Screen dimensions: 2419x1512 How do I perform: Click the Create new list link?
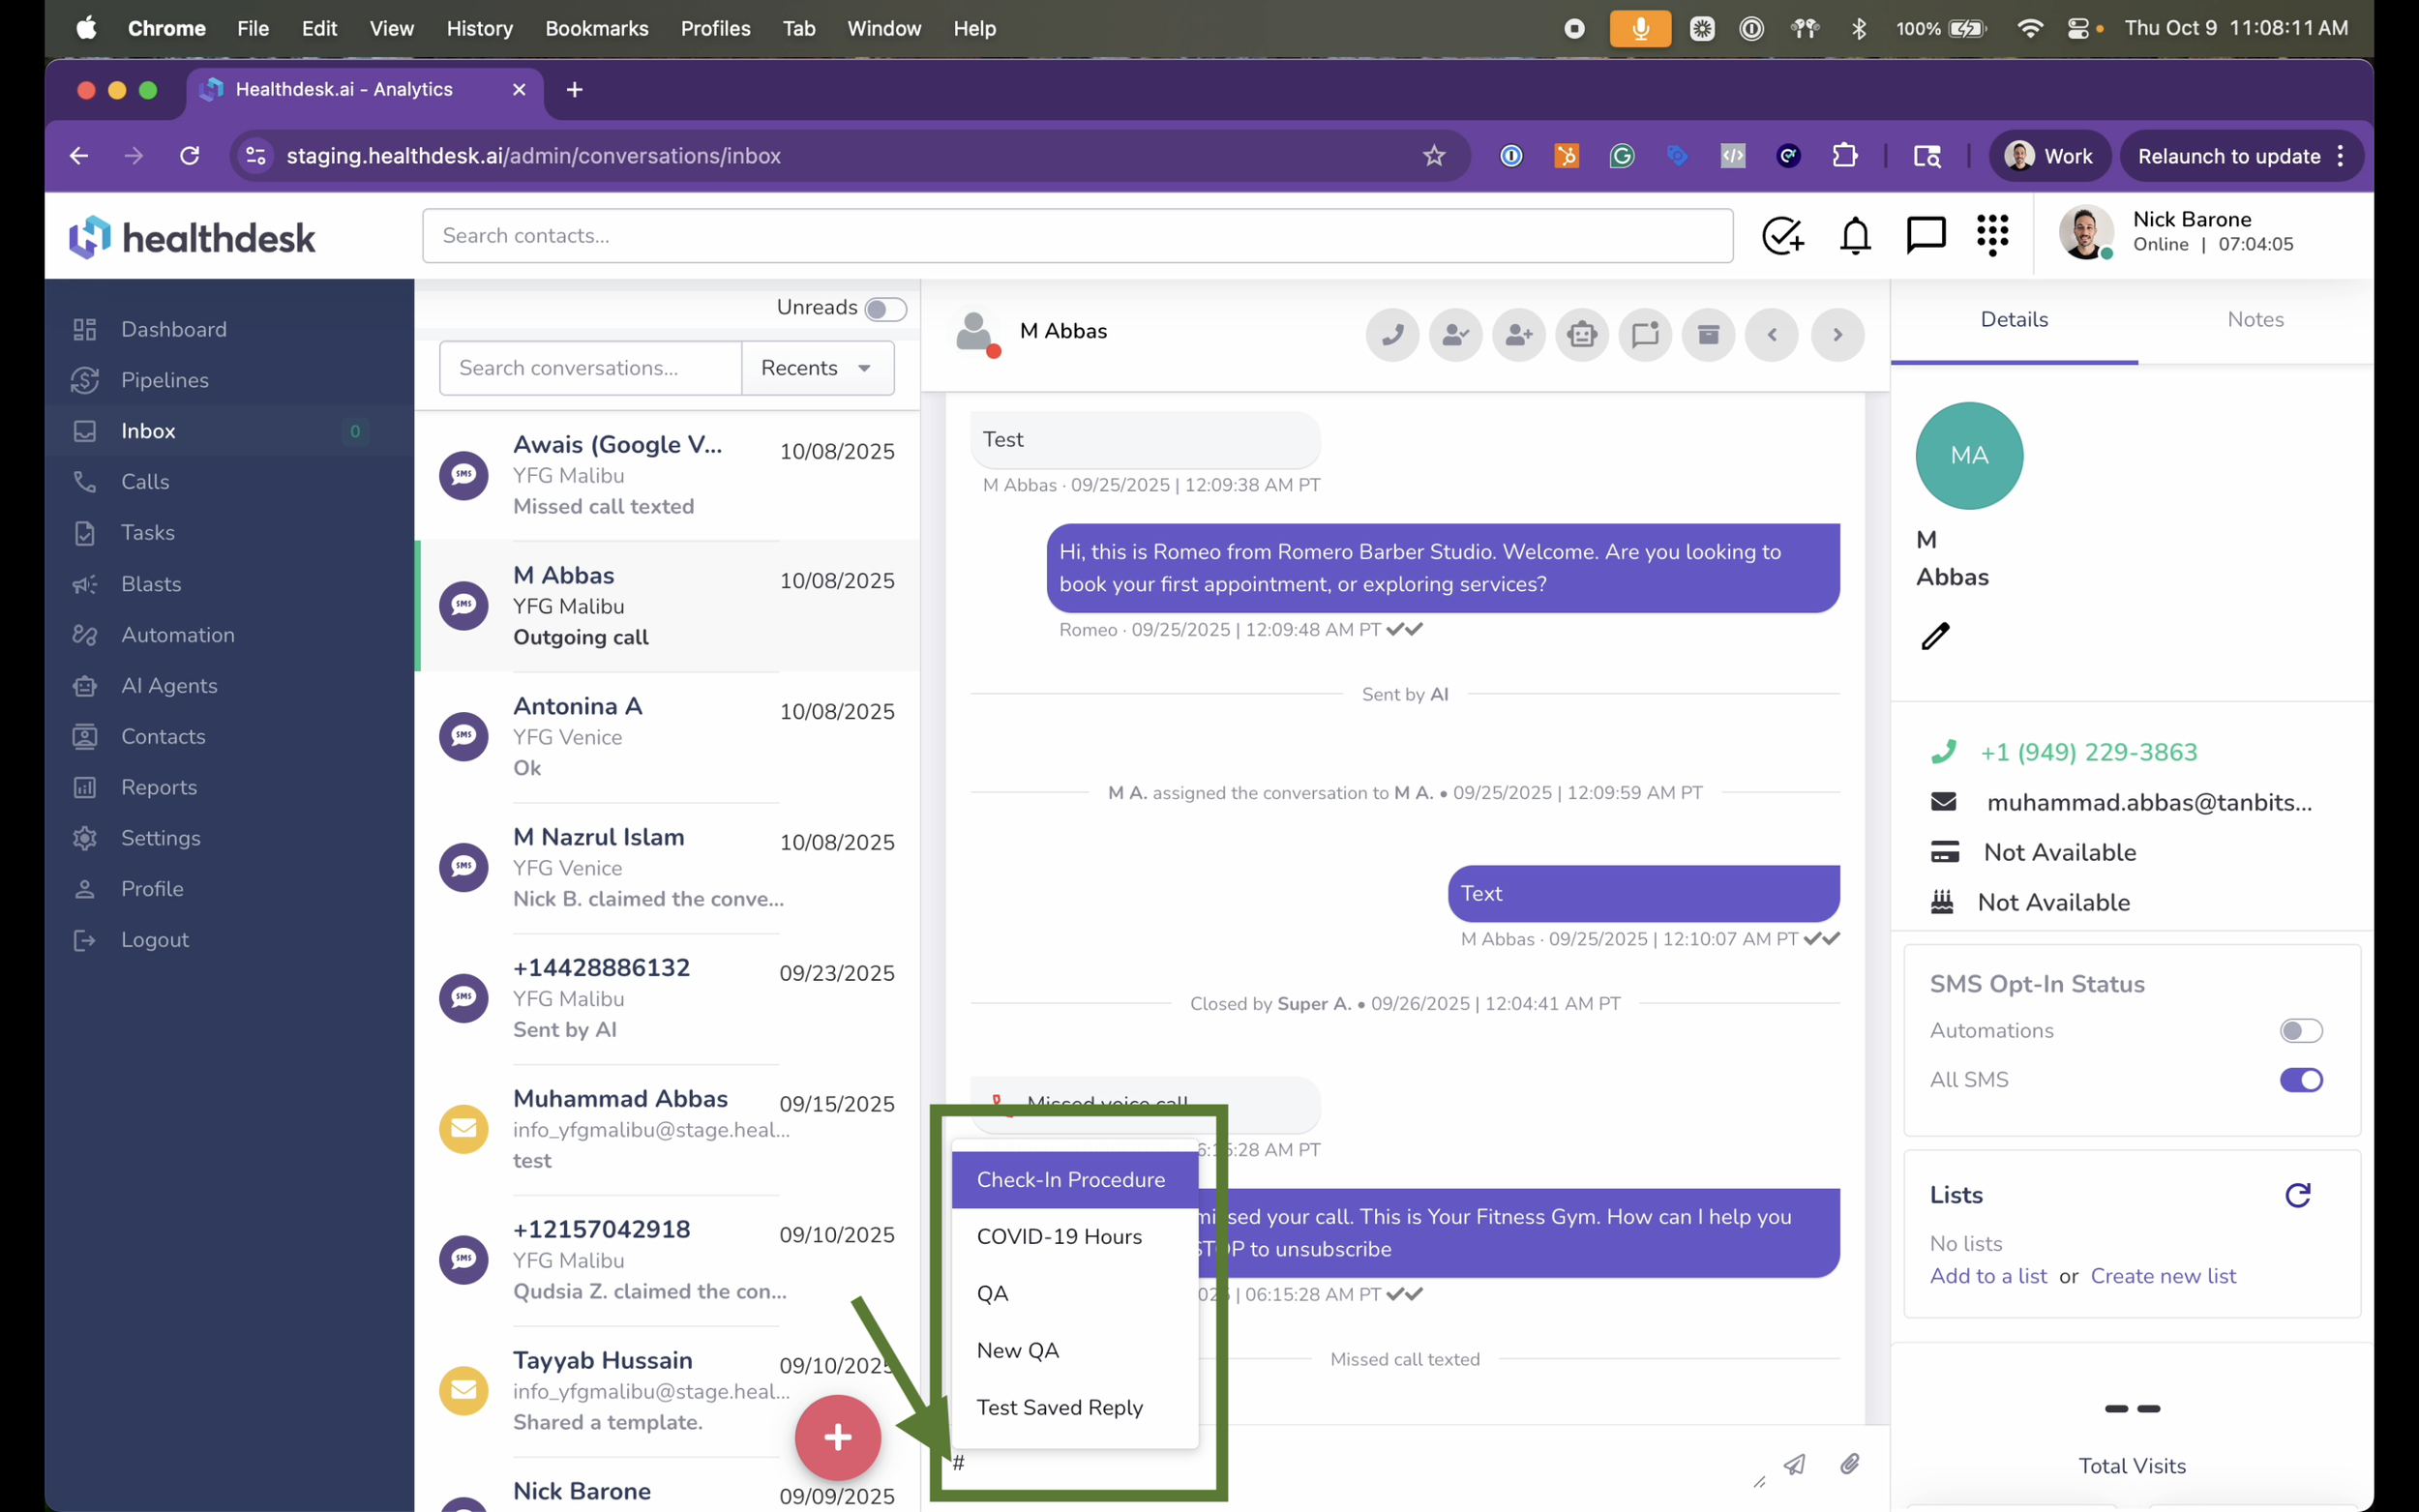pos(2163,1276)
